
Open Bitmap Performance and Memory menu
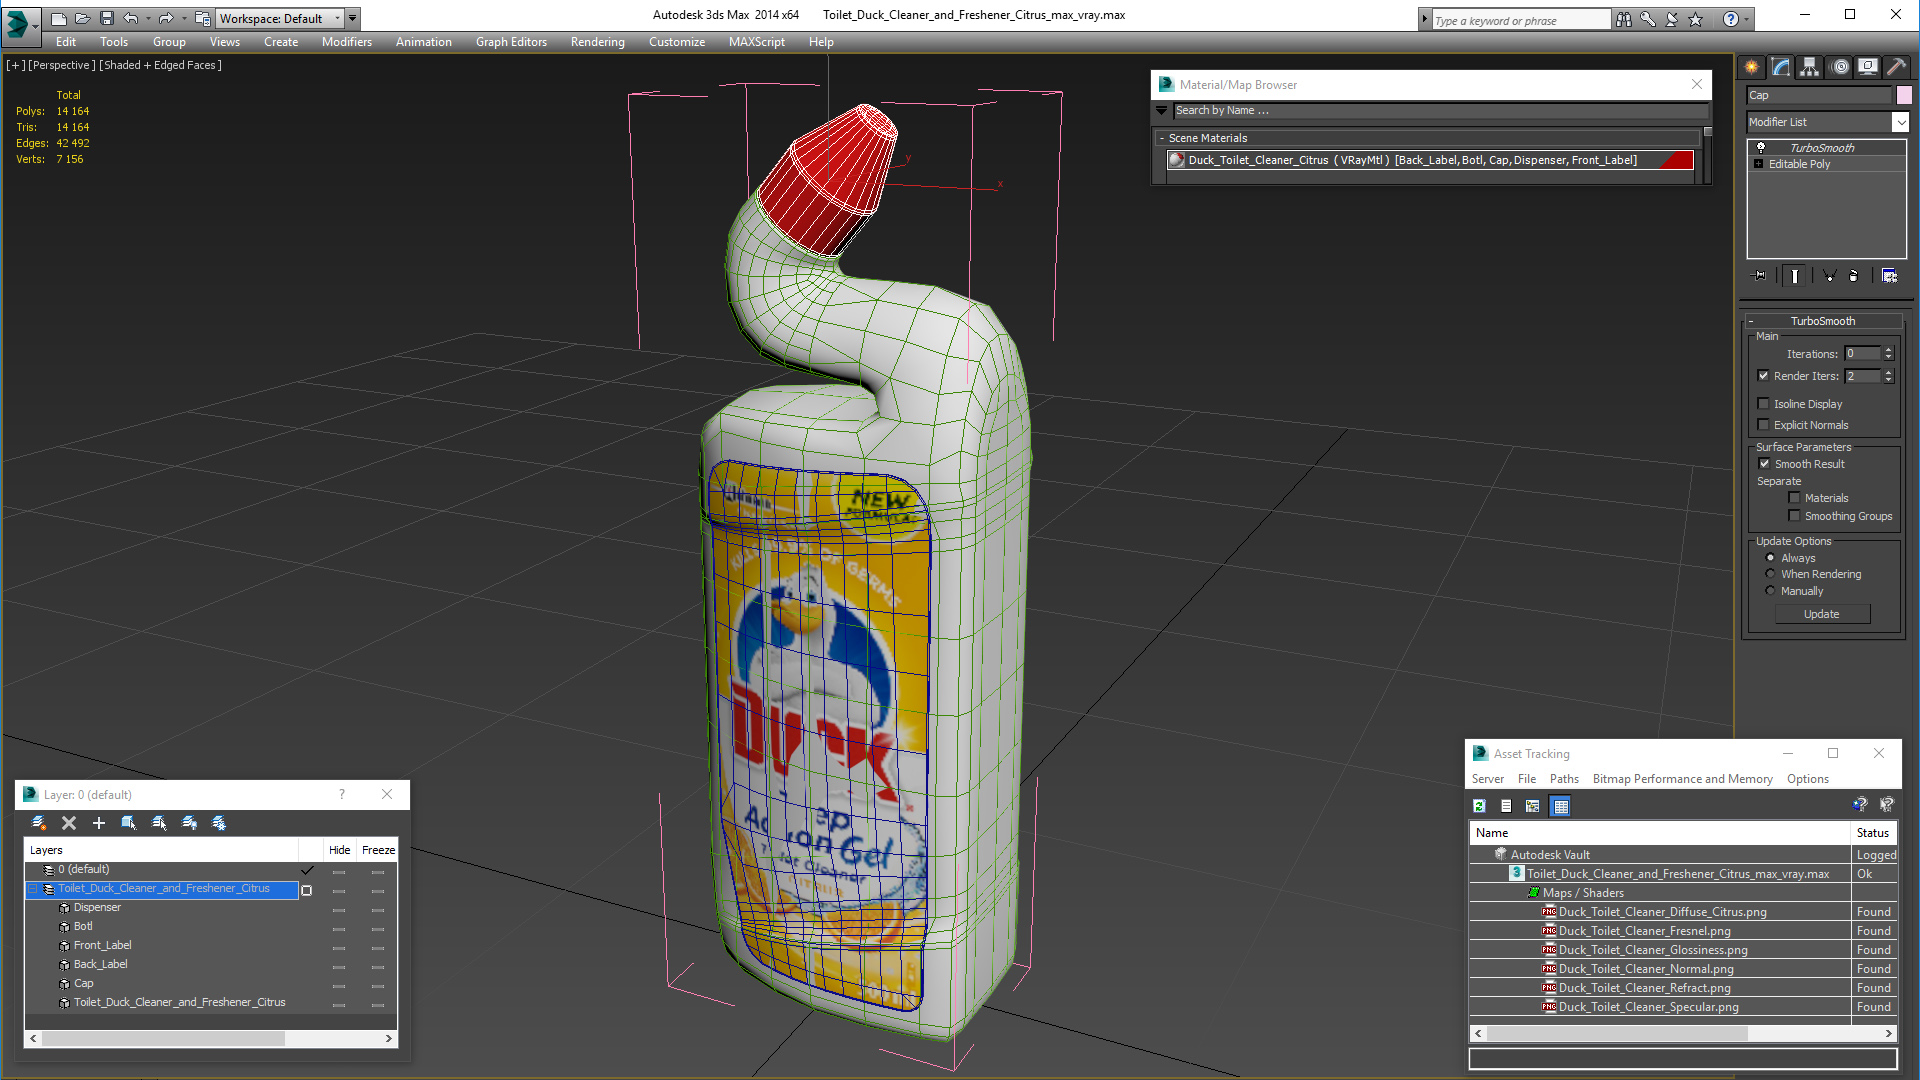click(x=1682, y=779)
